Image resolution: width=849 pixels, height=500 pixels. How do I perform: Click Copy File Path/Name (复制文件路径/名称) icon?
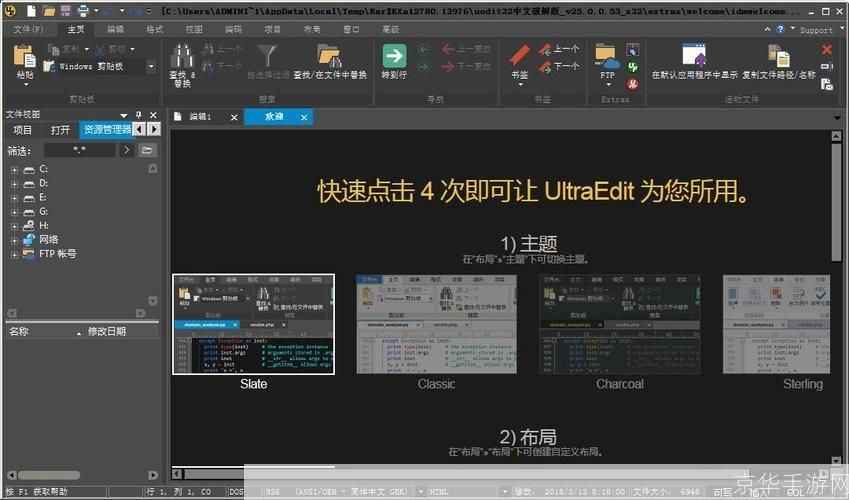(x=779, y=55)
